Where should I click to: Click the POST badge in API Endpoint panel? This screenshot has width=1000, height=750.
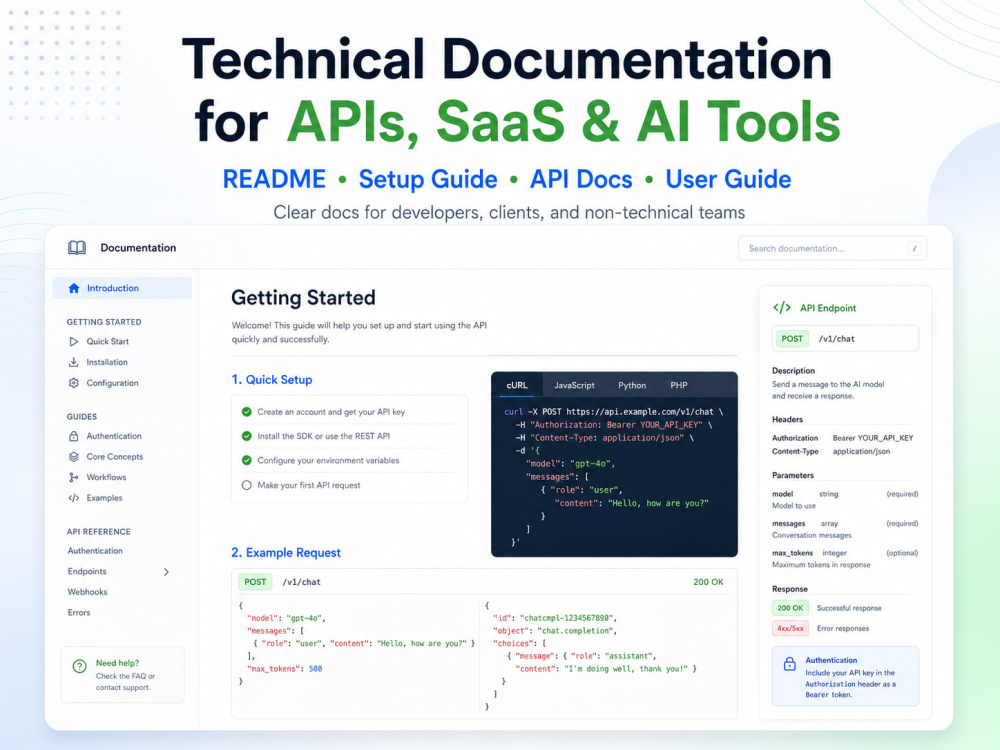(792, 339)
